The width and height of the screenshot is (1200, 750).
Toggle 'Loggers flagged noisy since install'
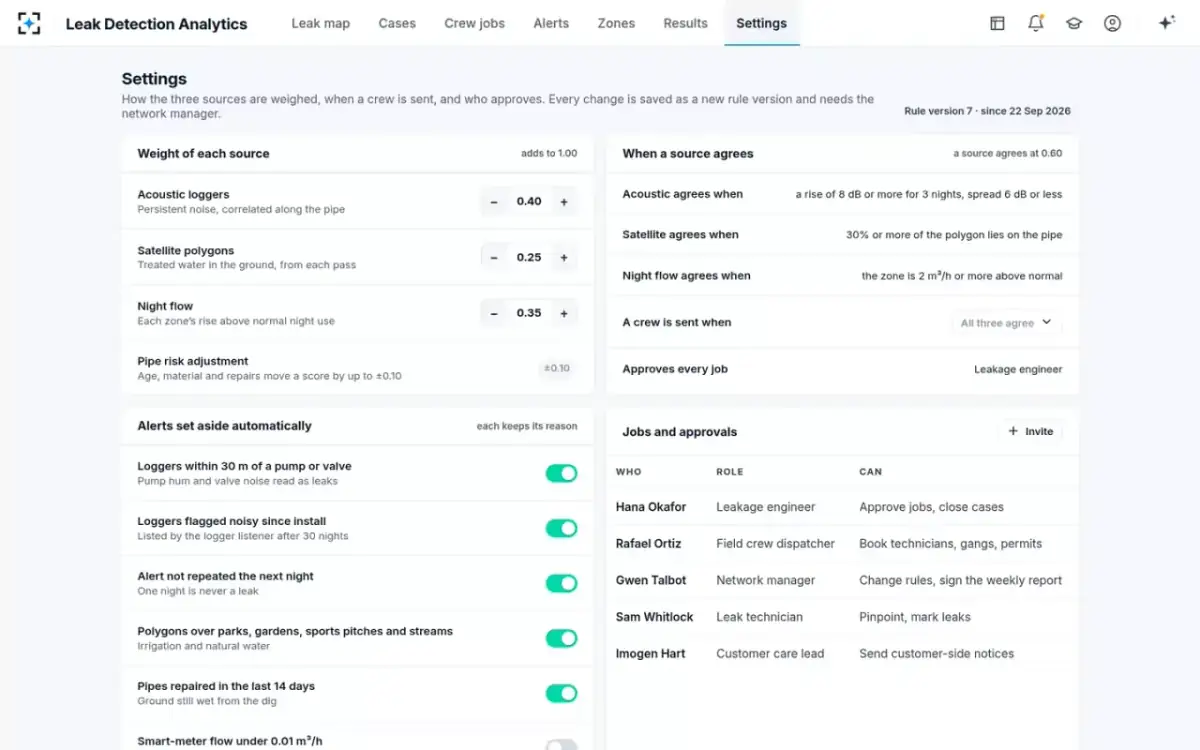[561, 528]
